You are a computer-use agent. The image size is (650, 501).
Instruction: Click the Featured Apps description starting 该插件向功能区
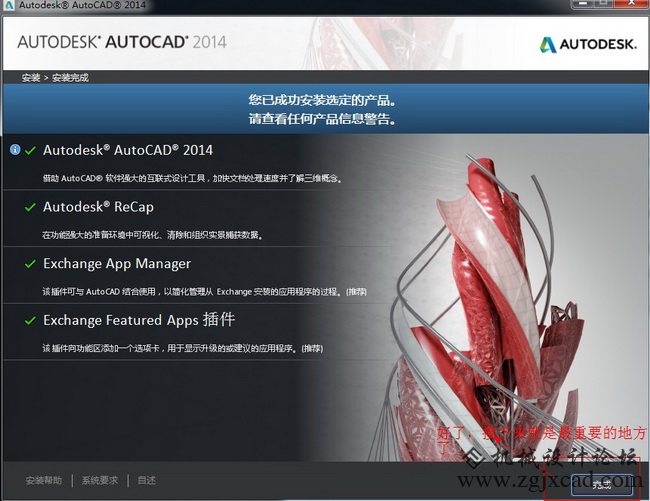click(182, 348)
